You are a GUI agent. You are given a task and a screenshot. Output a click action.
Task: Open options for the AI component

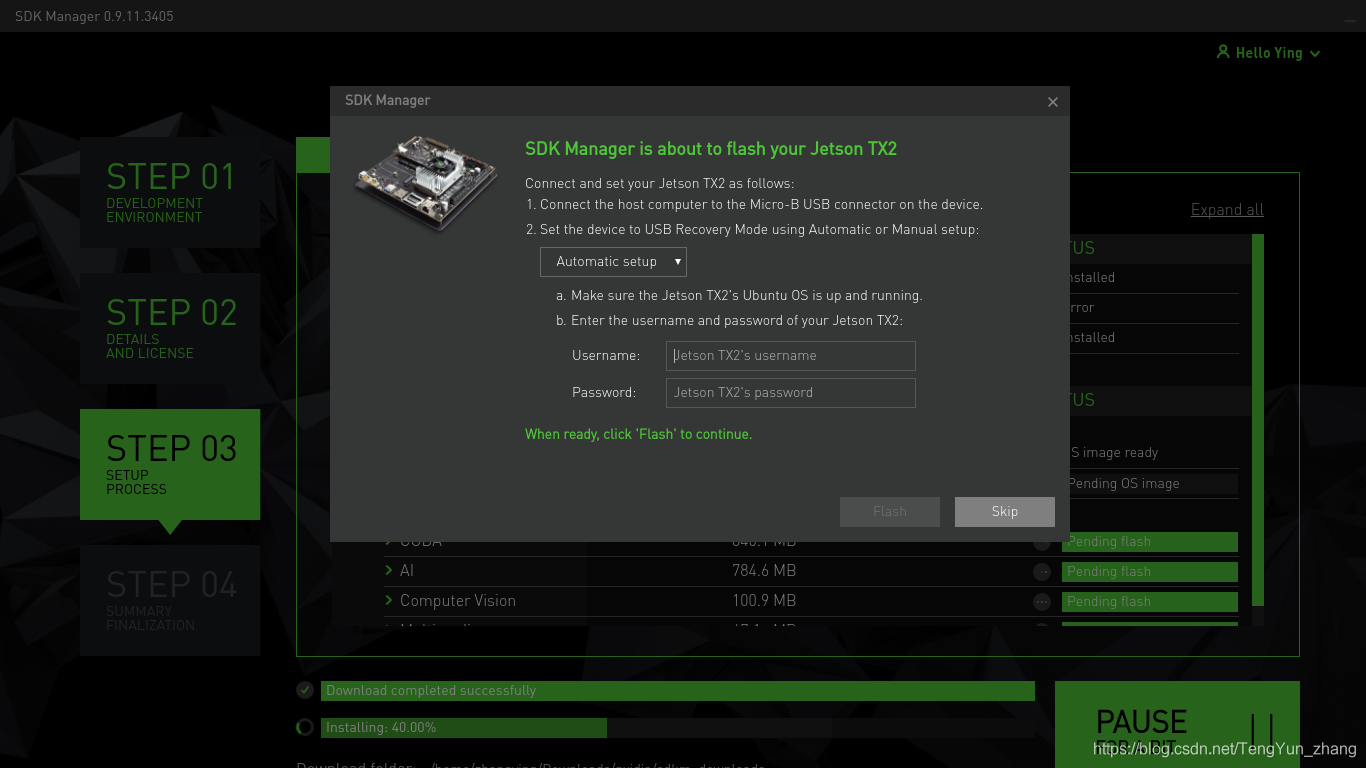click(1041, 571)
